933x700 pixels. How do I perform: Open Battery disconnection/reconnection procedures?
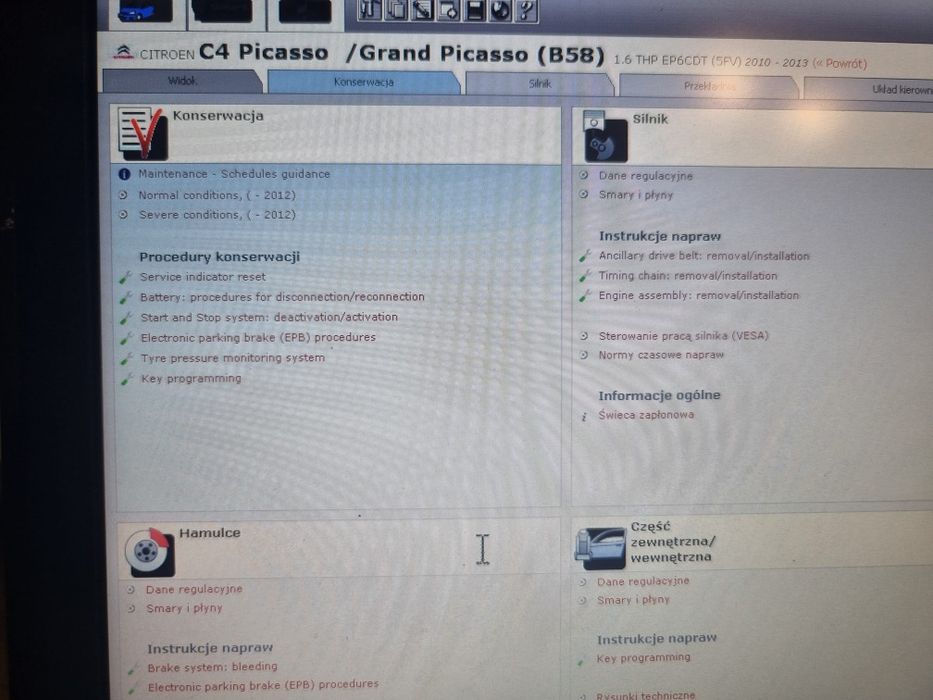coord(282,296)
